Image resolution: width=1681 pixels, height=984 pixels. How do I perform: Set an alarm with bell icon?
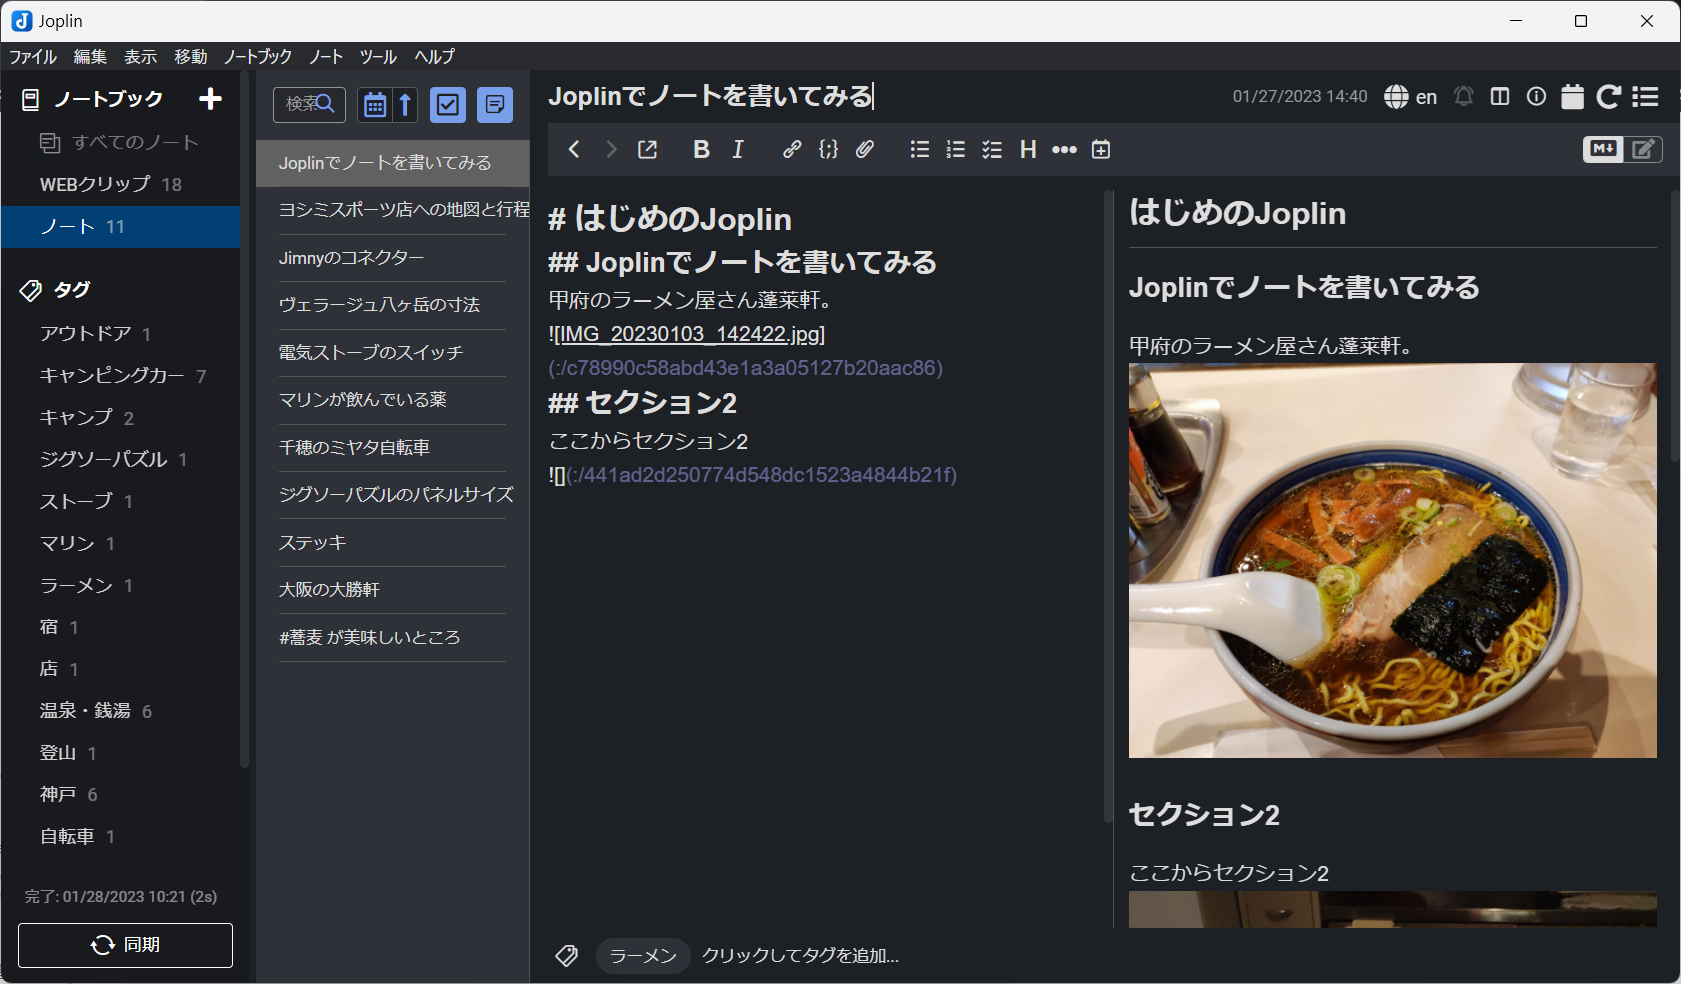[1464, 96]
